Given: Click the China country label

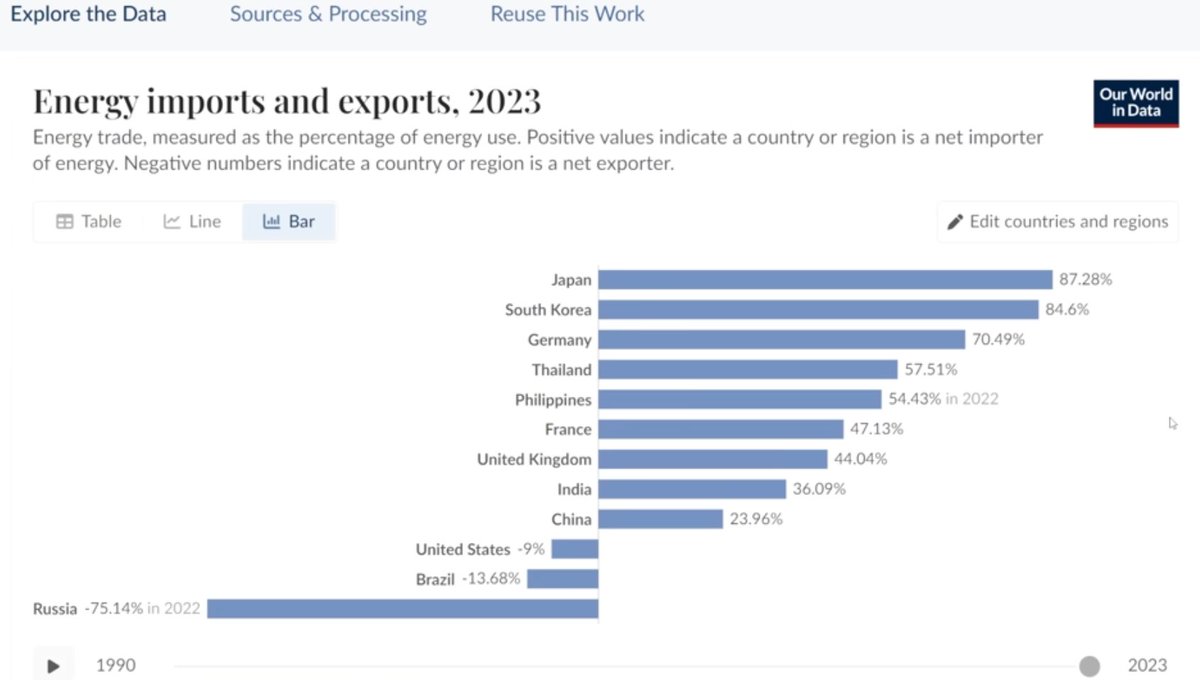Looking at the screenshot, I should click(571, 520).
